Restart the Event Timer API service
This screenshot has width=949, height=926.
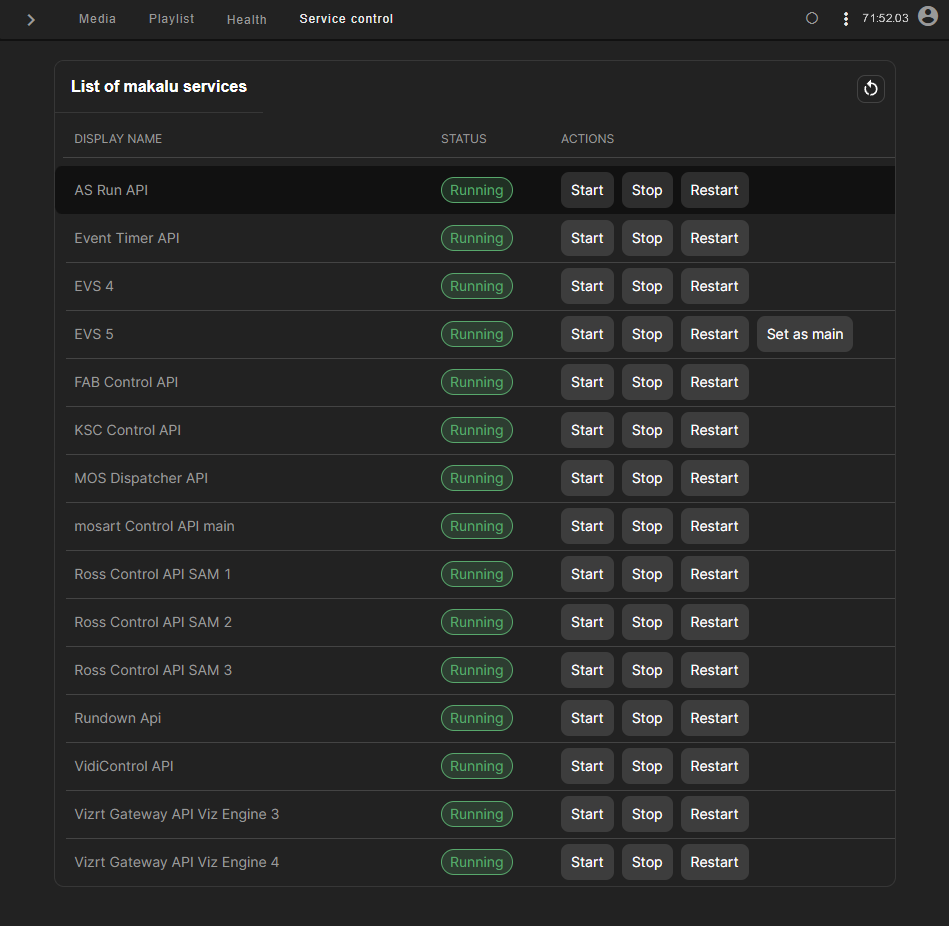point(714,238)
